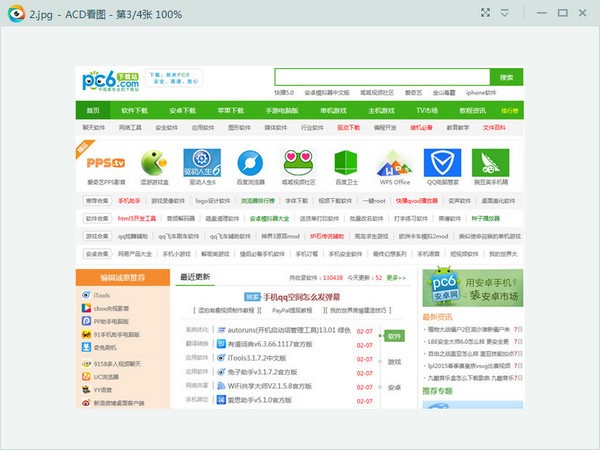Open the iTools3.1.7.2中文版 entry
Image resolution: width=600 pixels, height=450 pixels.
click(257, 358)
